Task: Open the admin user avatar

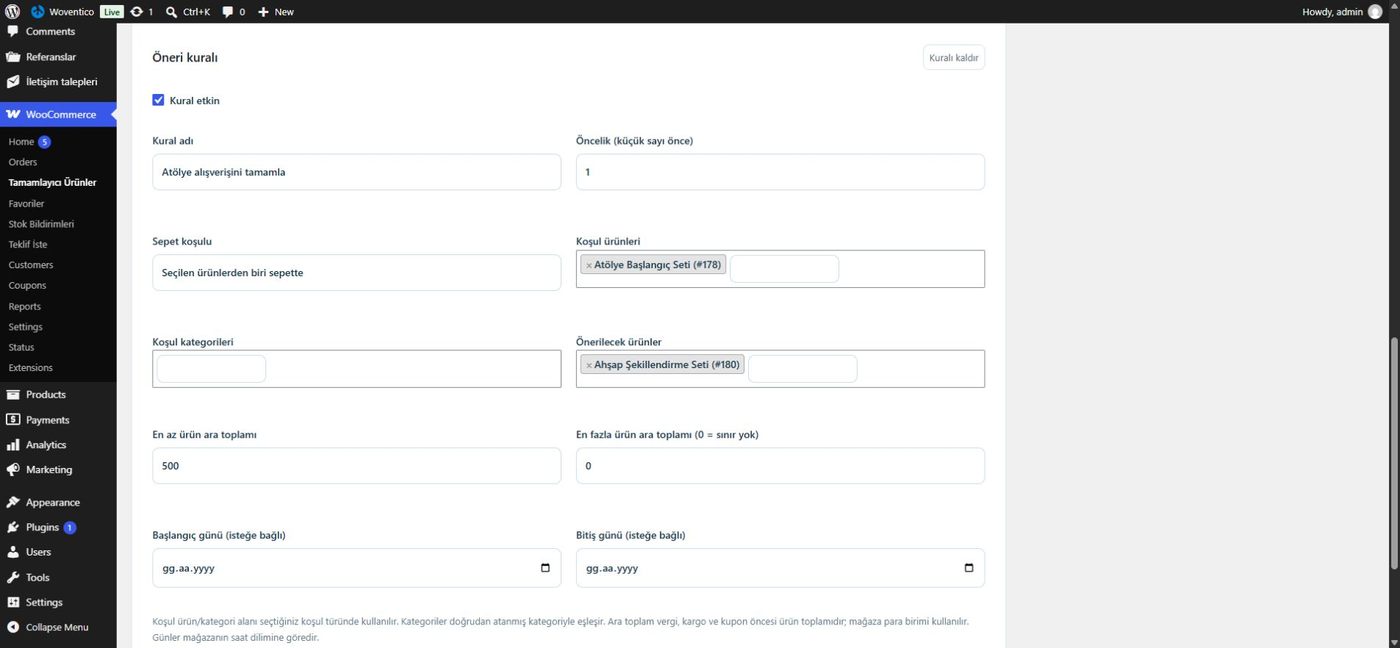Action: point(1375,12)
